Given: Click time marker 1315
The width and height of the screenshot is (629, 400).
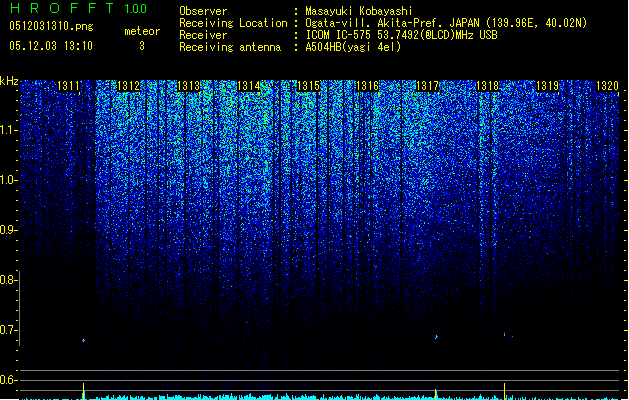Looking at the screenshot, I should tap(308, 86).
